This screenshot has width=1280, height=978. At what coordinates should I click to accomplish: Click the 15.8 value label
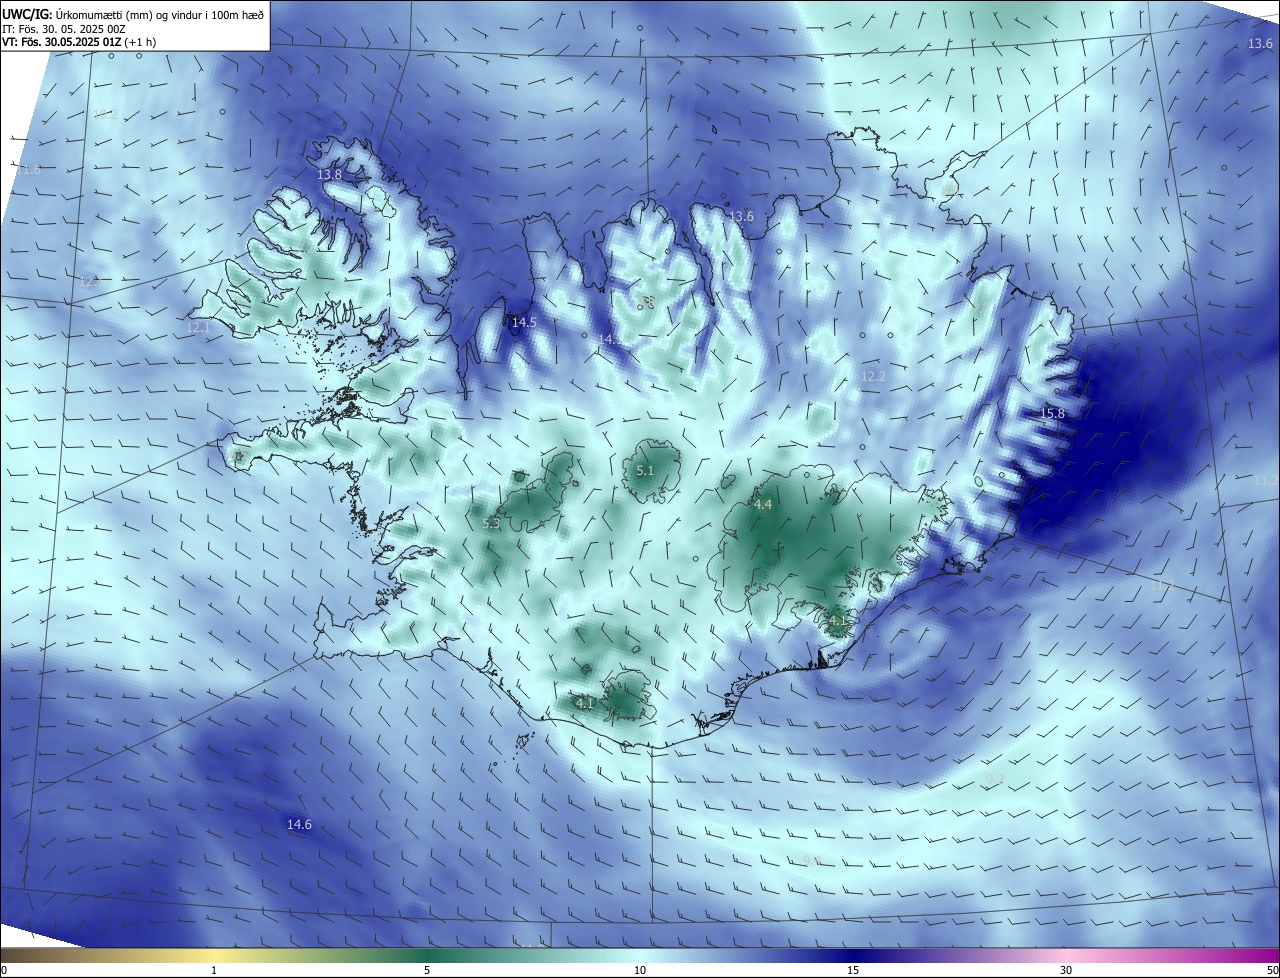click(x=1053, y=413)
